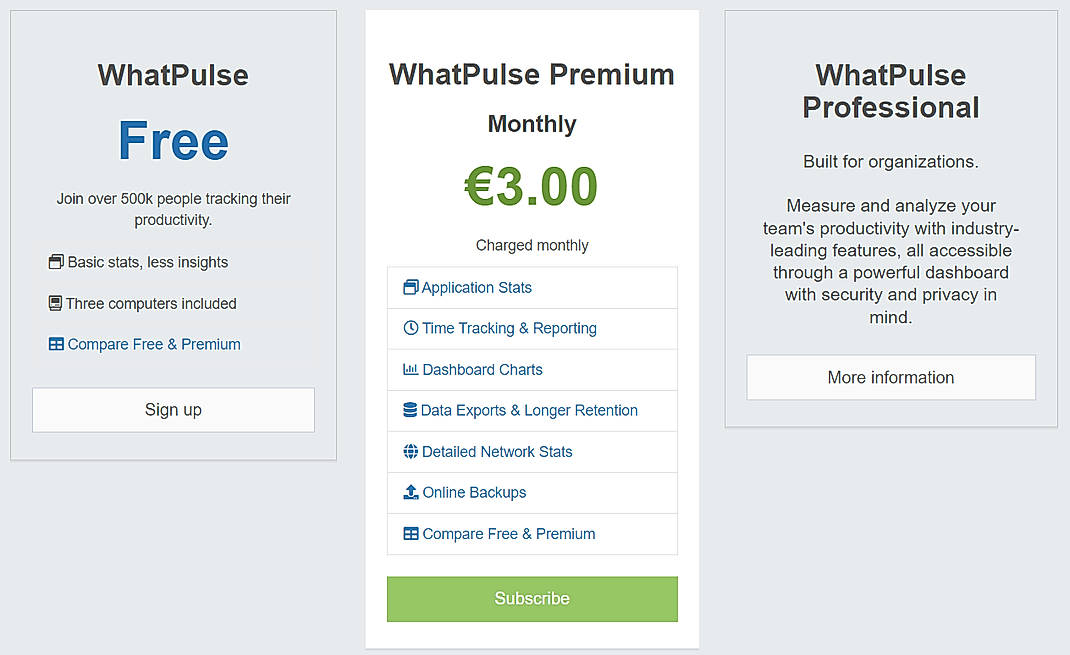
Task: Open Compare Free & Premium under the Free plan
Action: point(152,344)
